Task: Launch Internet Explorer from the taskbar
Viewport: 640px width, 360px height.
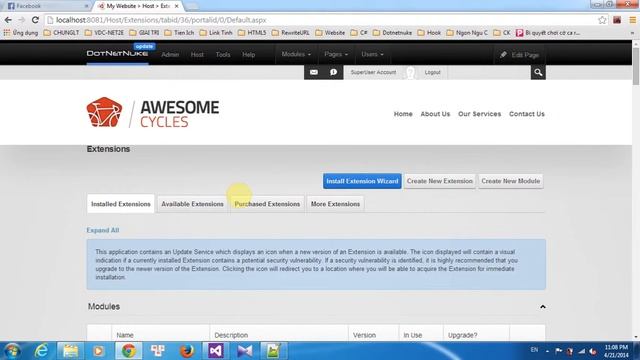Action: tap(41, 351)
